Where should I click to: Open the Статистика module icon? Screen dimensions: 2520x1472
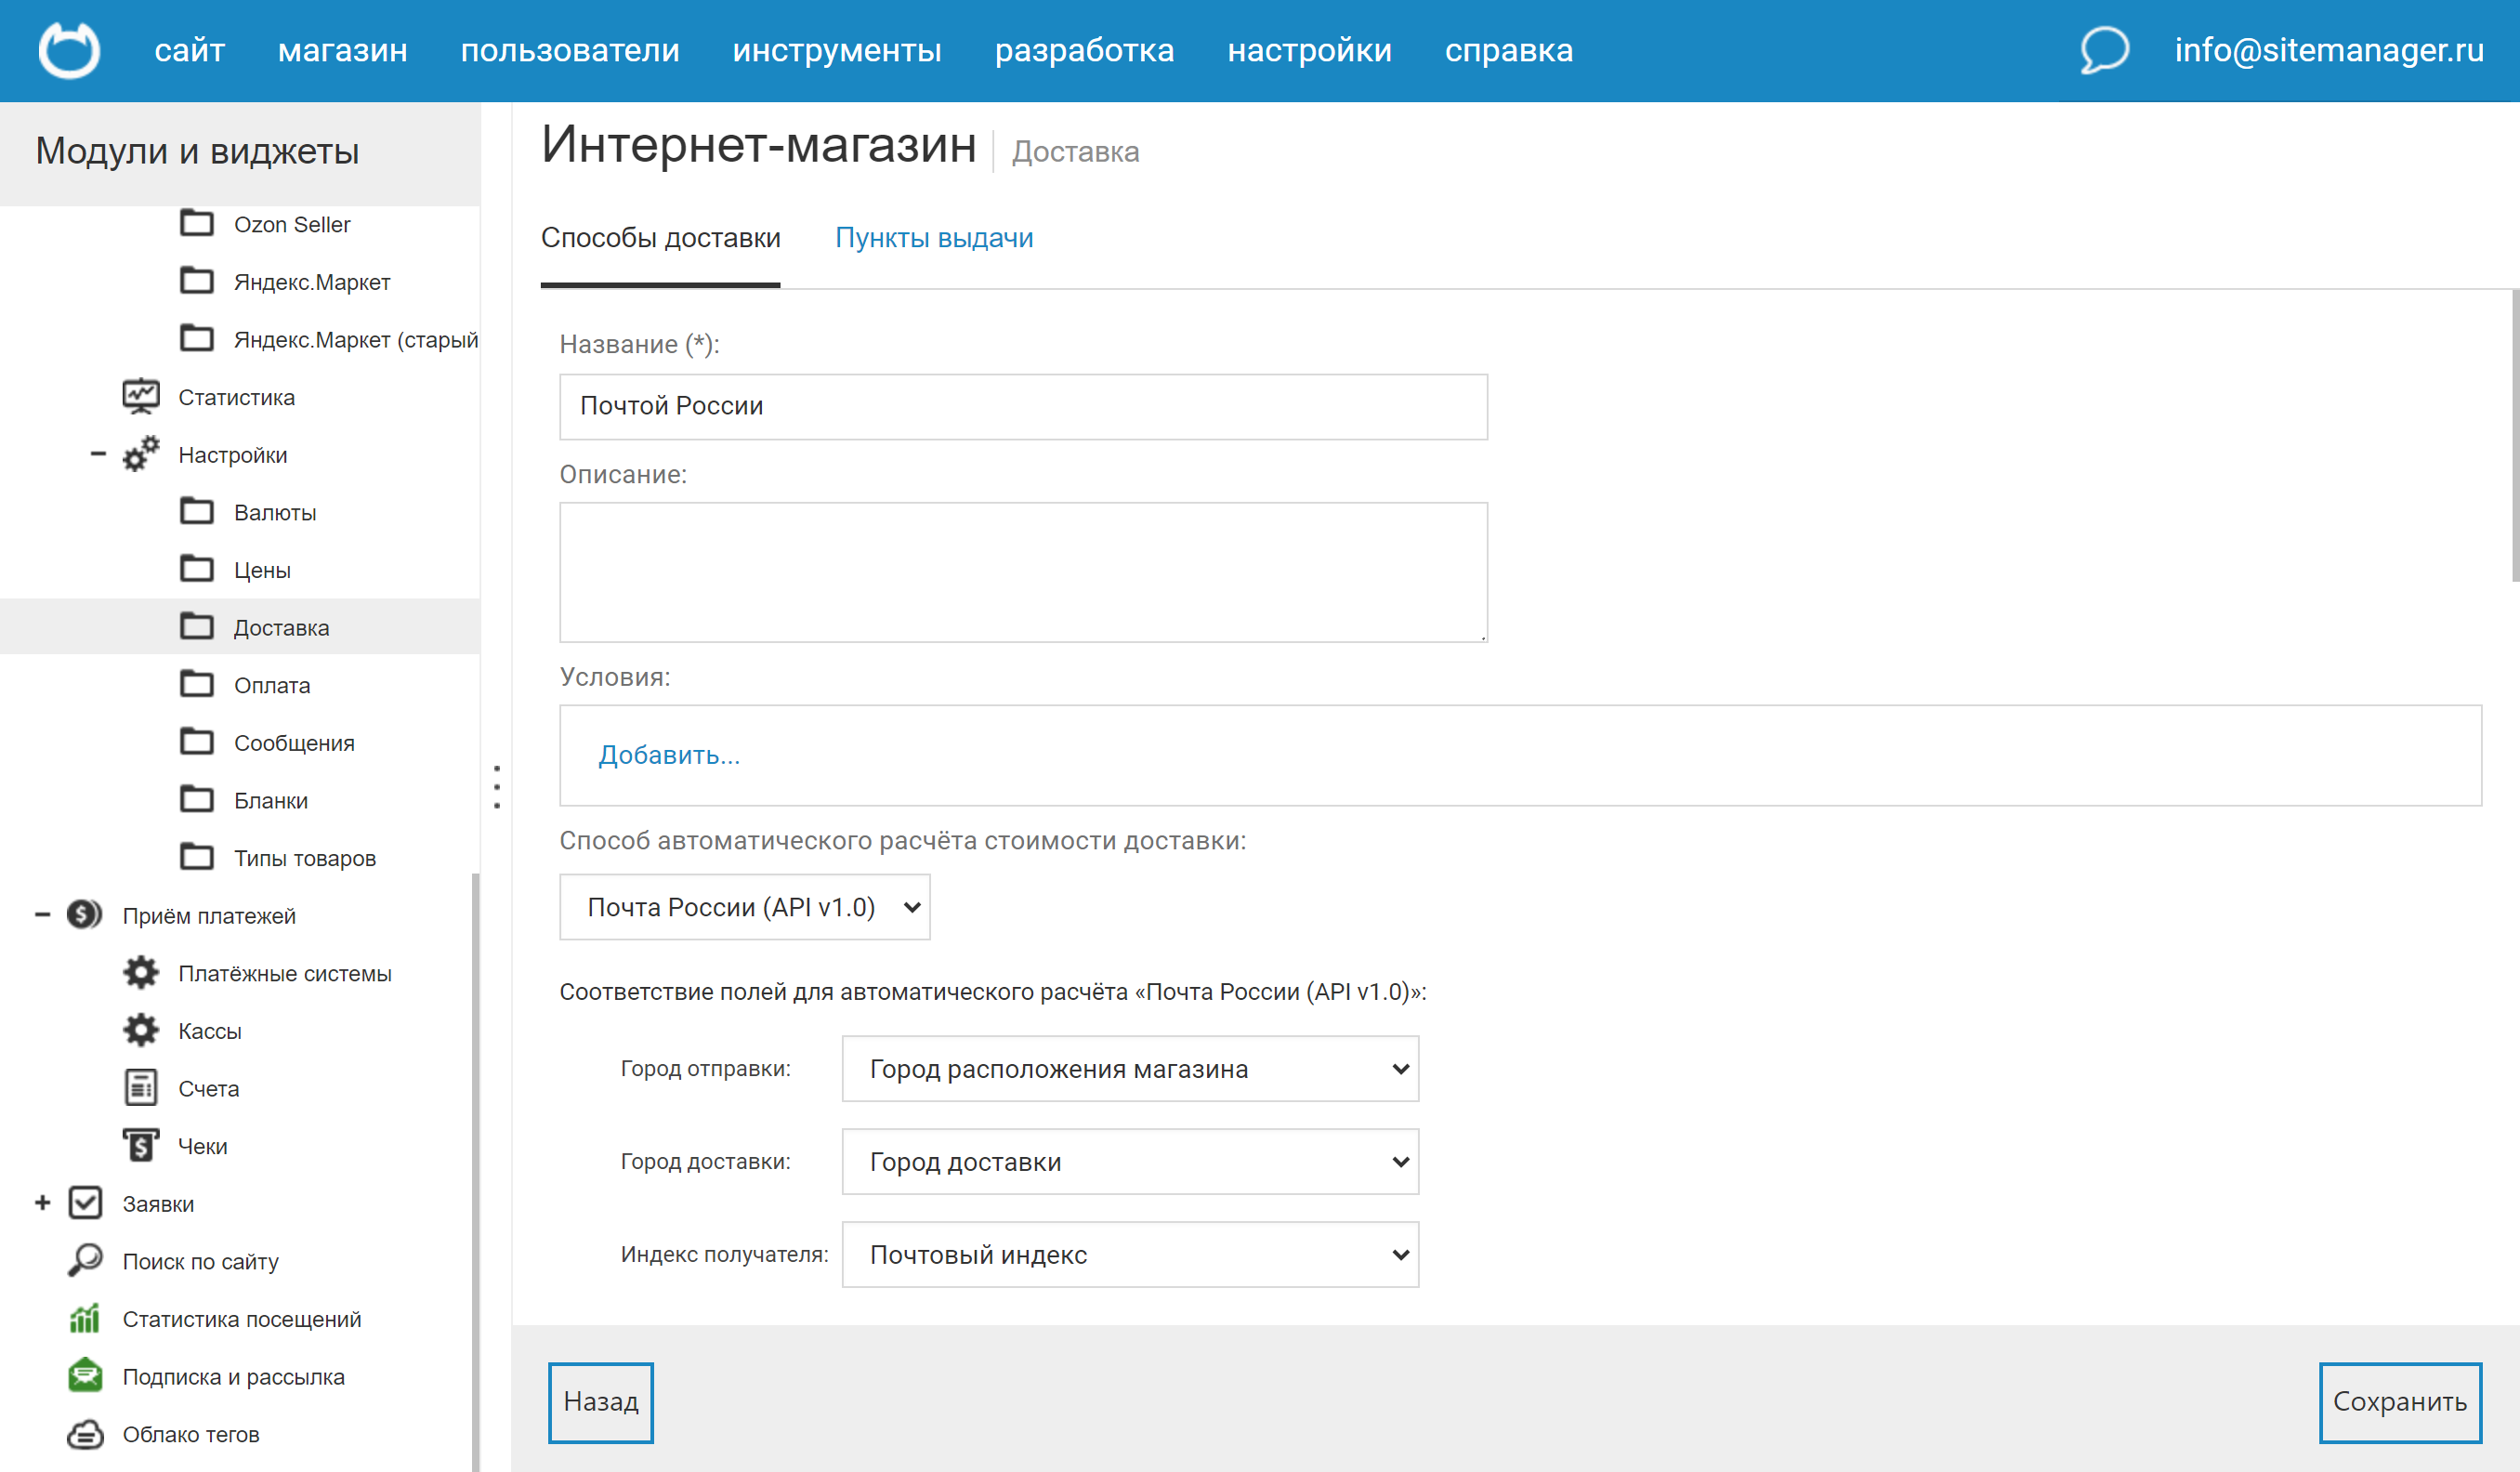tap(141, 395)
